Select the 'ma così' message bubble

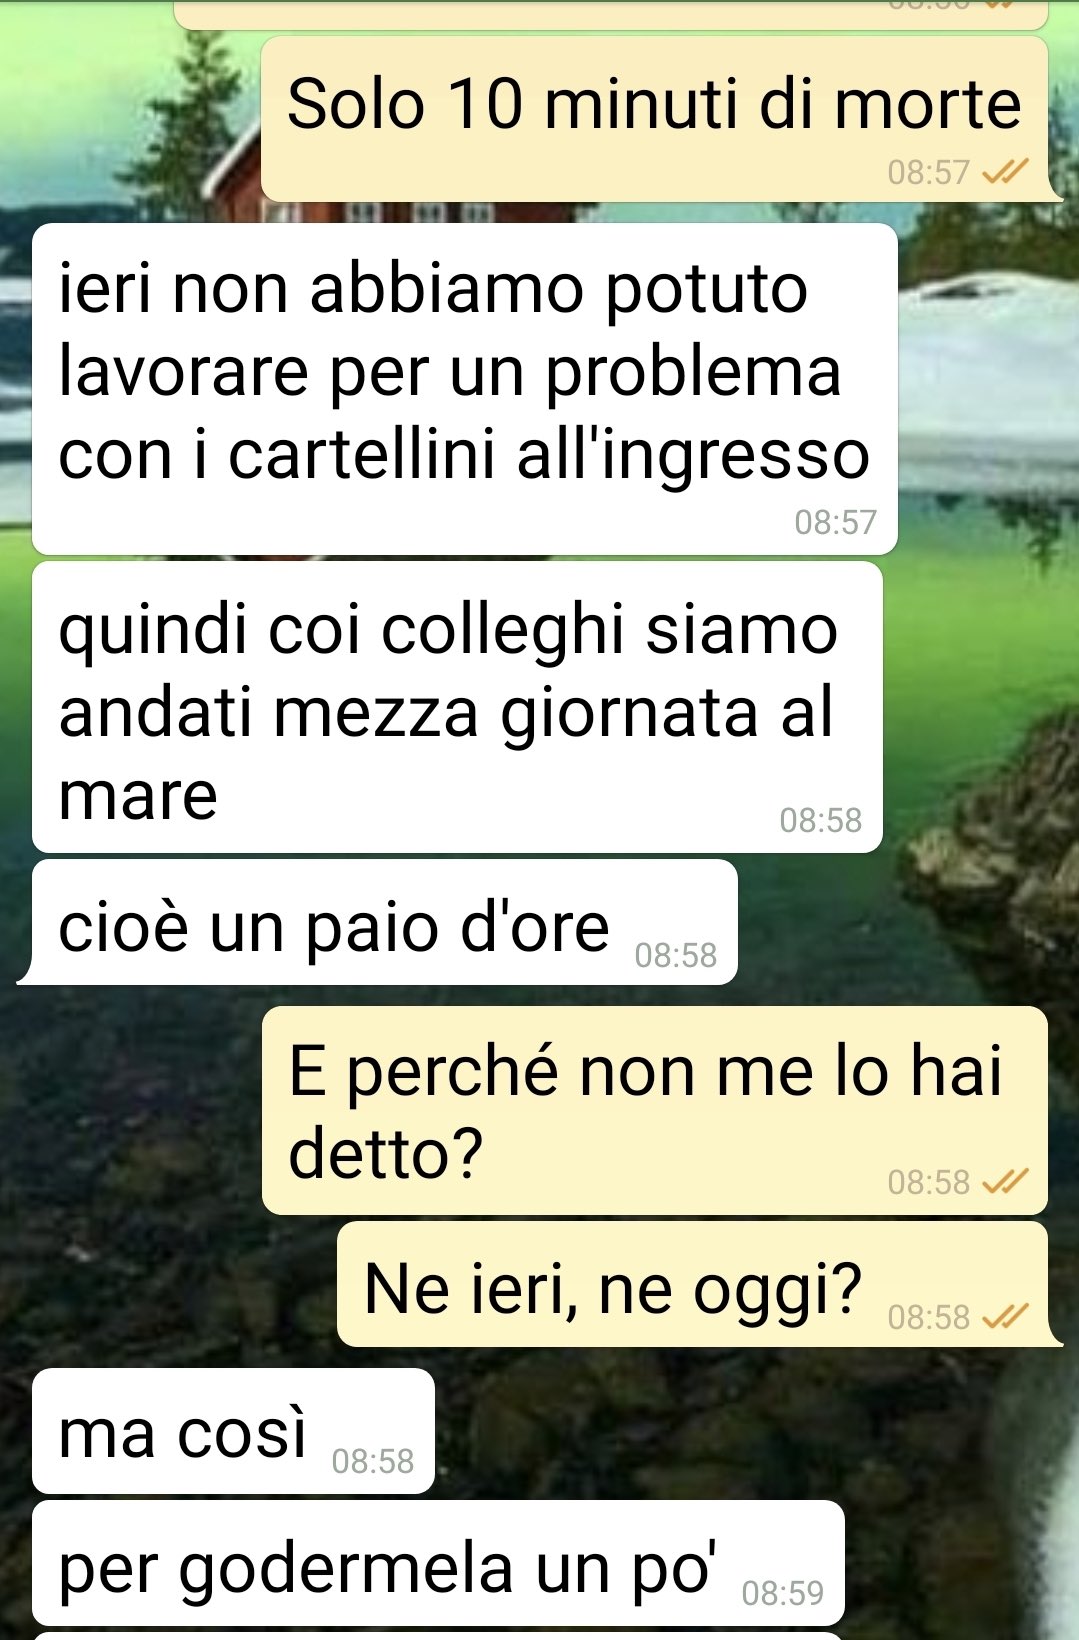click(233, 1431)
